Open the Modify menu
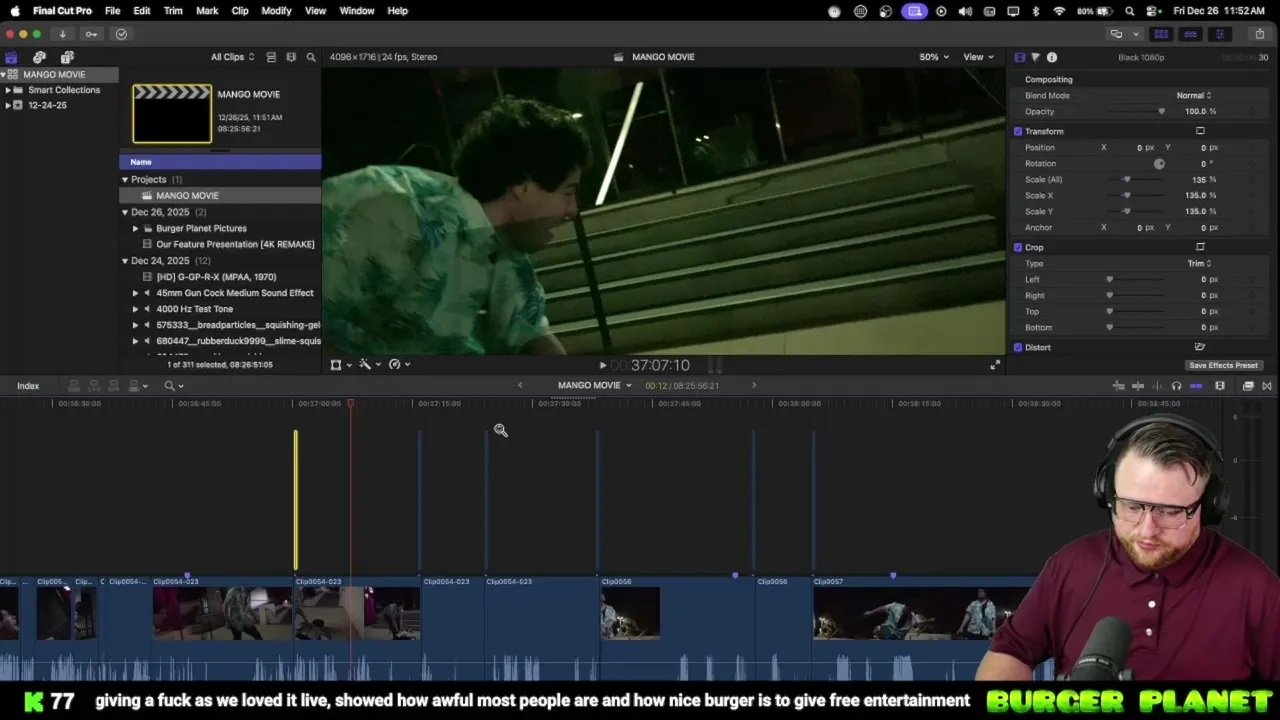1280x720 pixels. [276, 11]
